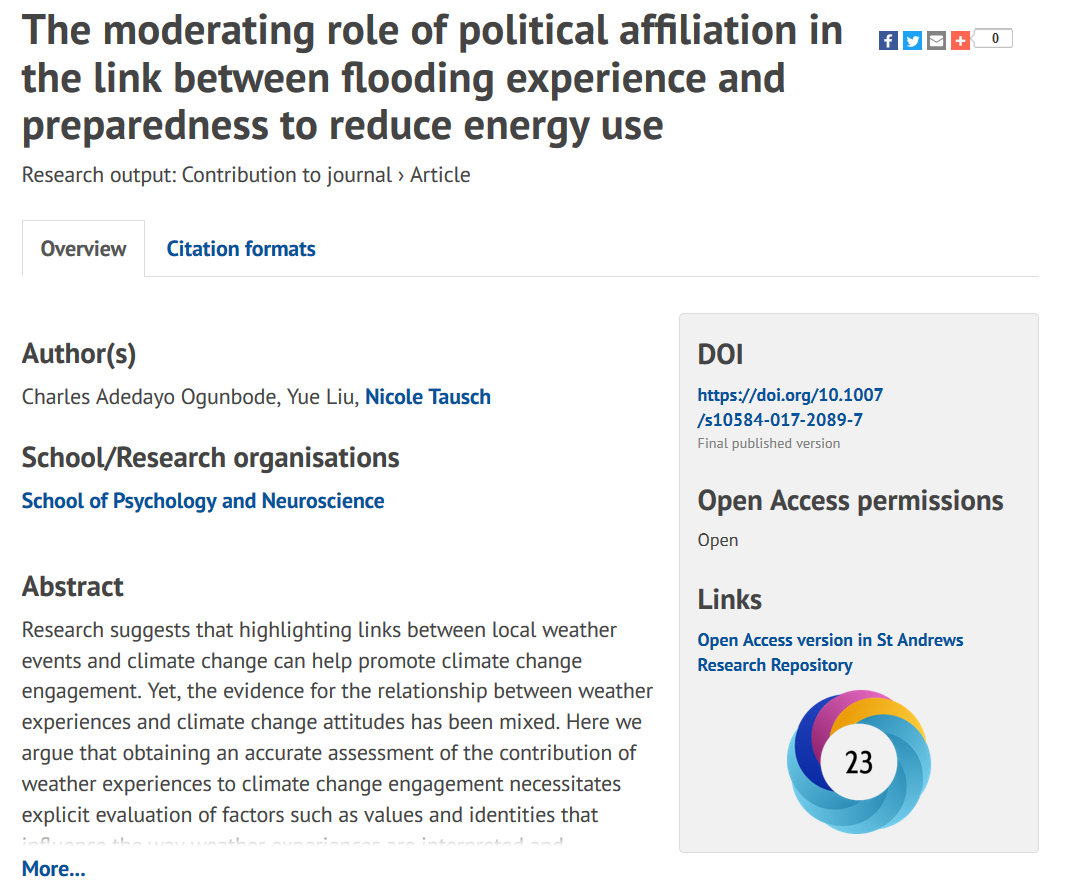The image size is (1068, 884).
Task: Click the 'Final published version' label
Action: (x=769, y=443)
